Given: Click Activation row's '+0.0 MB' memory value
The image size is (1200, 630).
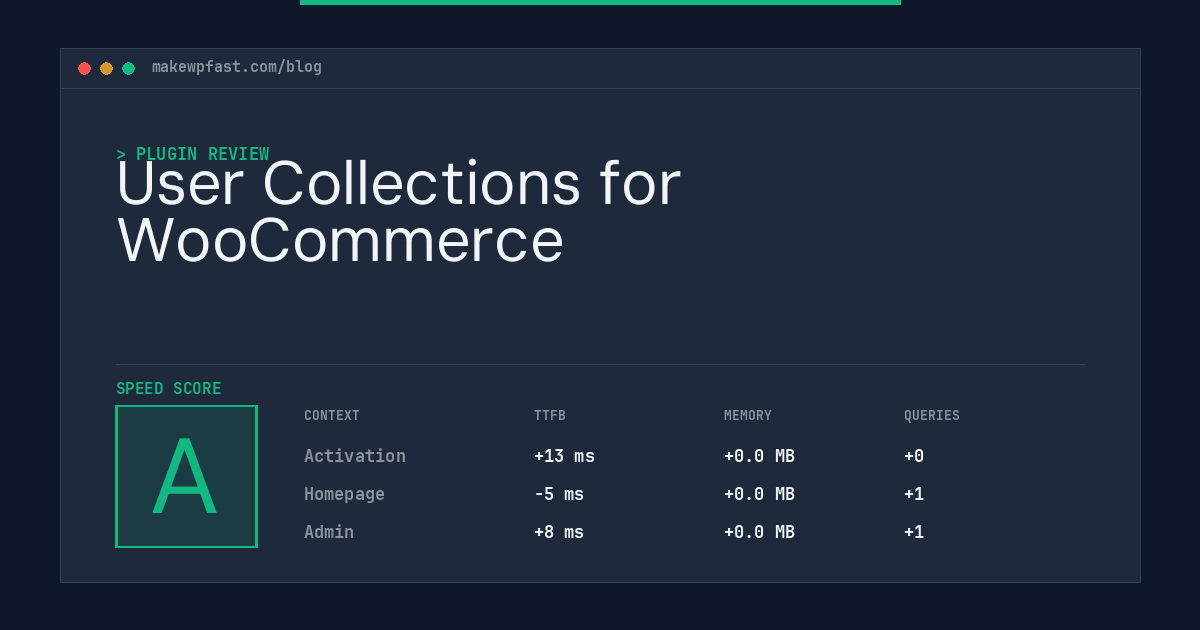Looking at the screenshot, I should [759, 456].
